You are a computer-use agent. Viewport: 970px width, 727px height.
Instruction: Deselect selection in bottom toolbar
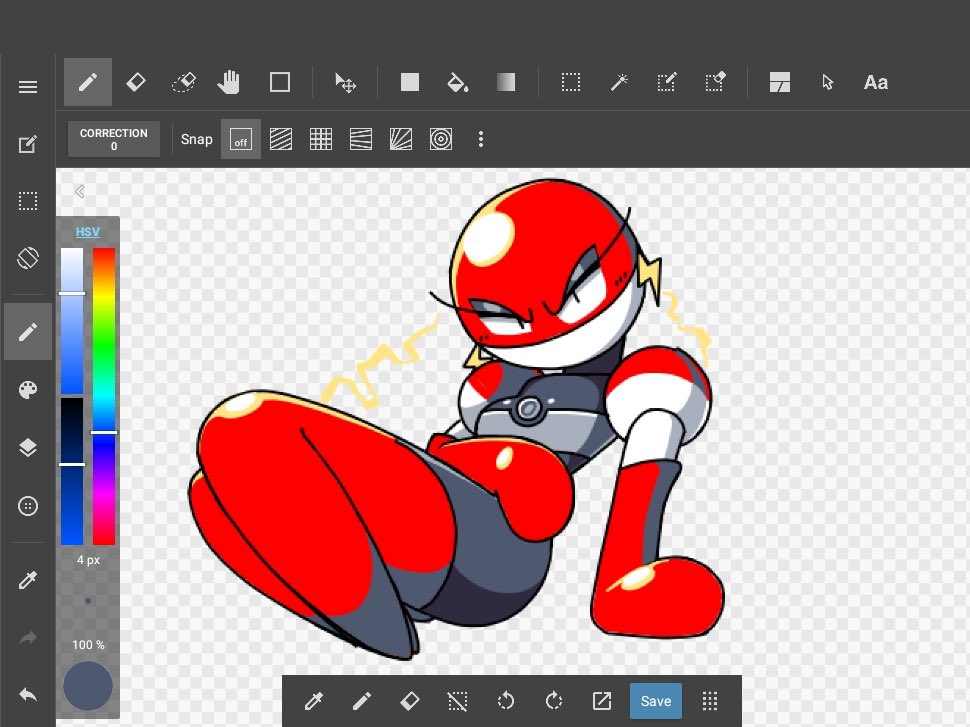coord(457,701)
